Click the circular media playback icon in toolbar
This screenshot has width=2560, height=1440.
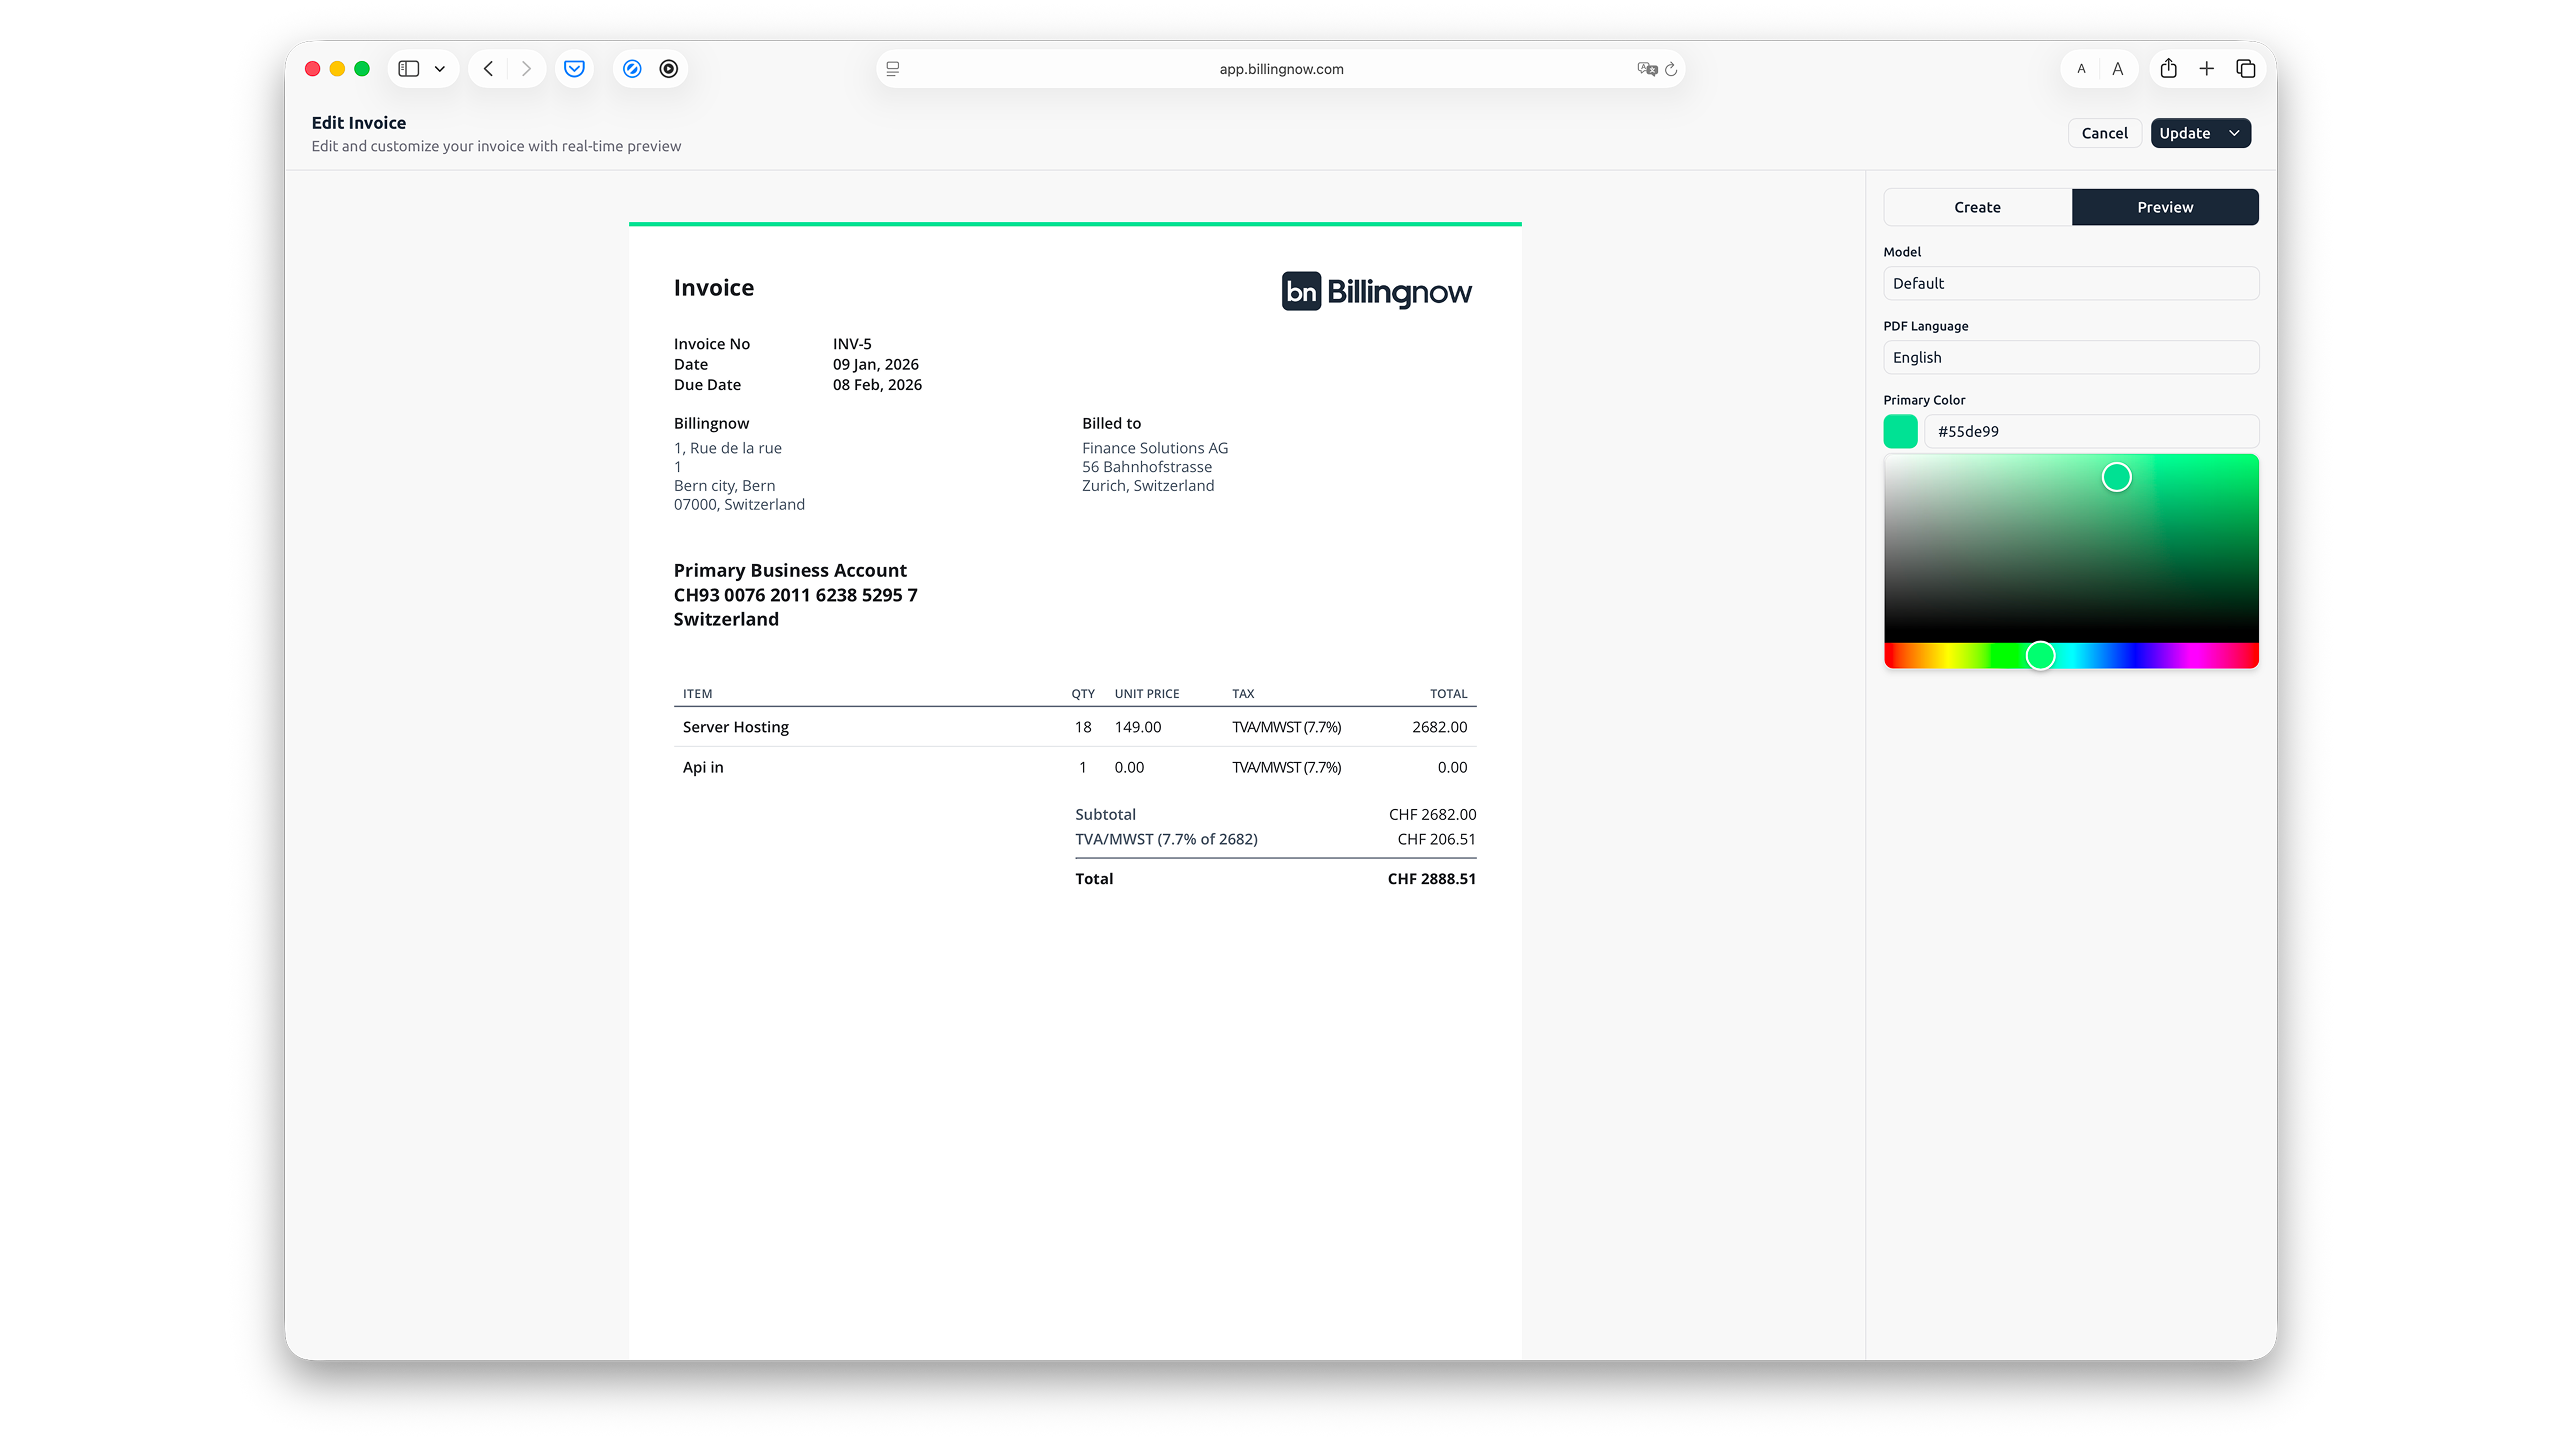[x=668, y=68]
